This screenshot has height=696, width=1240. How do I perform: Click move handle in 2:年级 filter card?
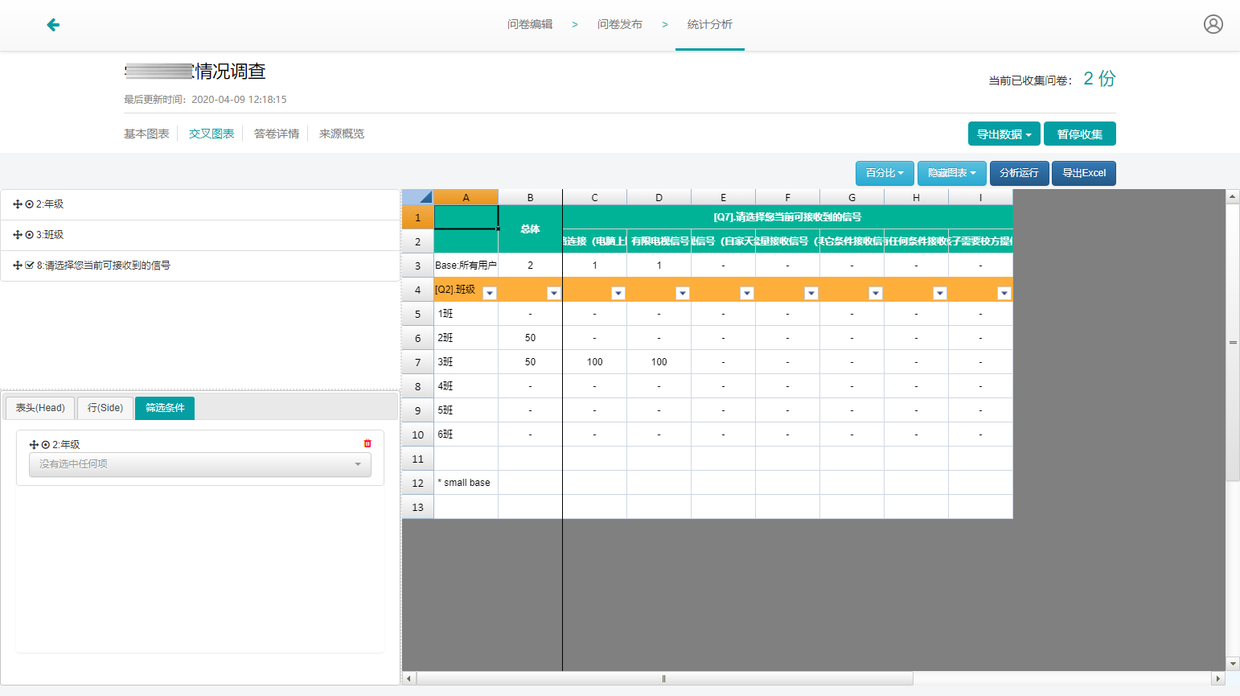(x=34, y=445)
